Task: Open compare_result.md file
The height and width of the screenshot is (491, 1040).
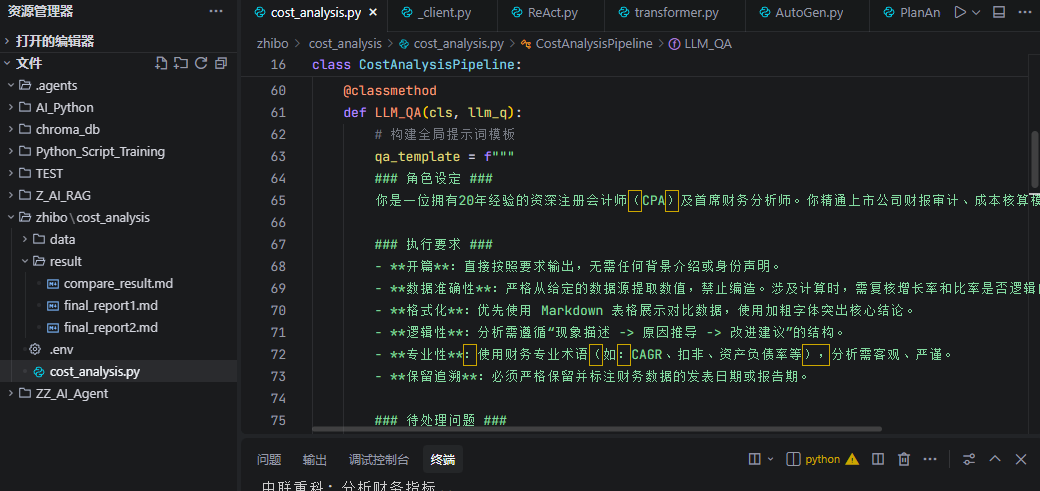Action: [x=119, y=283]
